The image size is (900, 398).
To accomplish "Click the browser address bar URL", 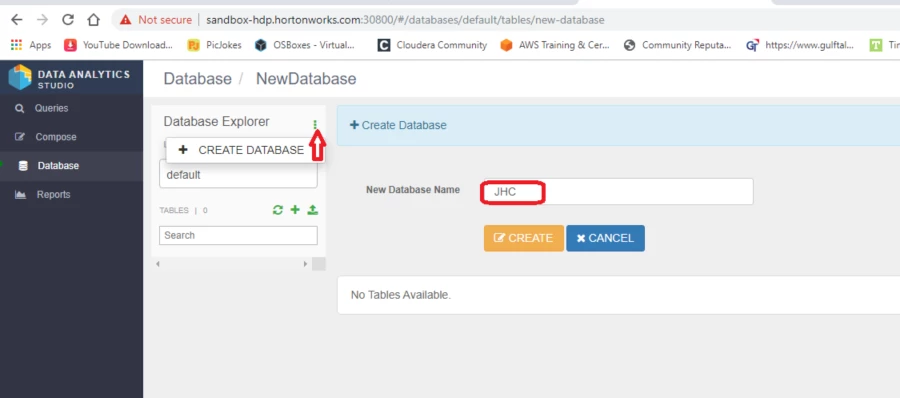I will tap(405, 20).
